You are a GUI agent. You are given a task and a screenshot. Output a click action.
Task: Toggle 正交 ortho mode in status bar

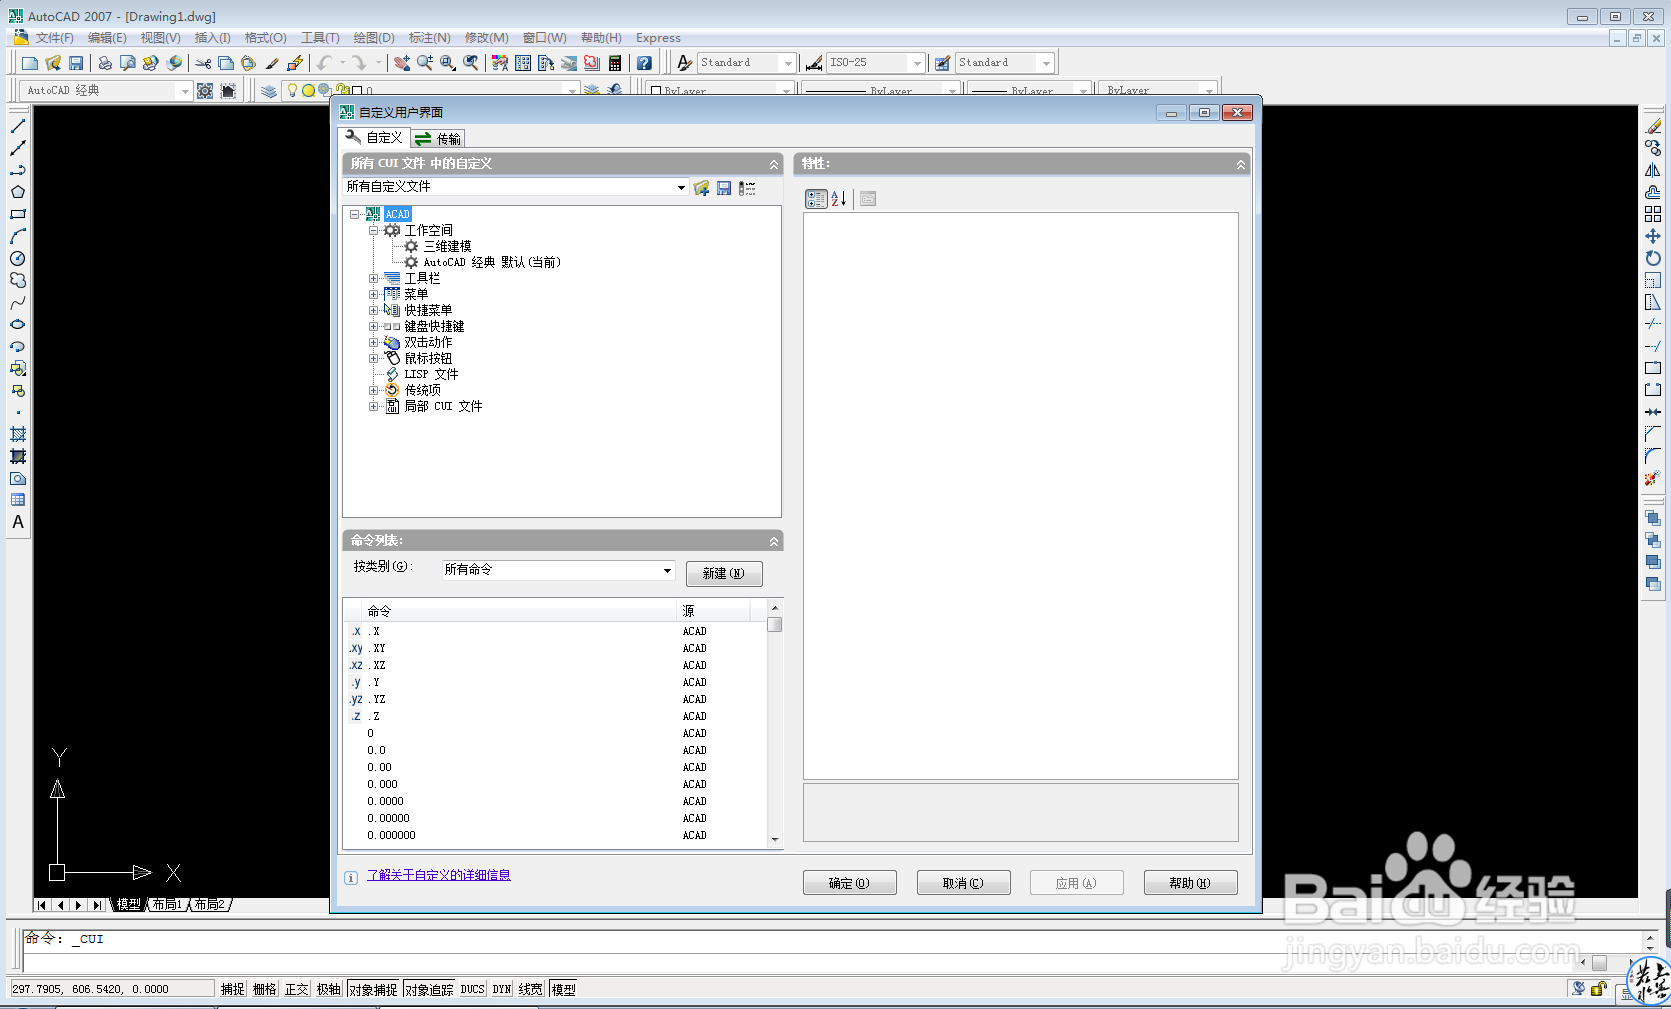click(297, 989)
